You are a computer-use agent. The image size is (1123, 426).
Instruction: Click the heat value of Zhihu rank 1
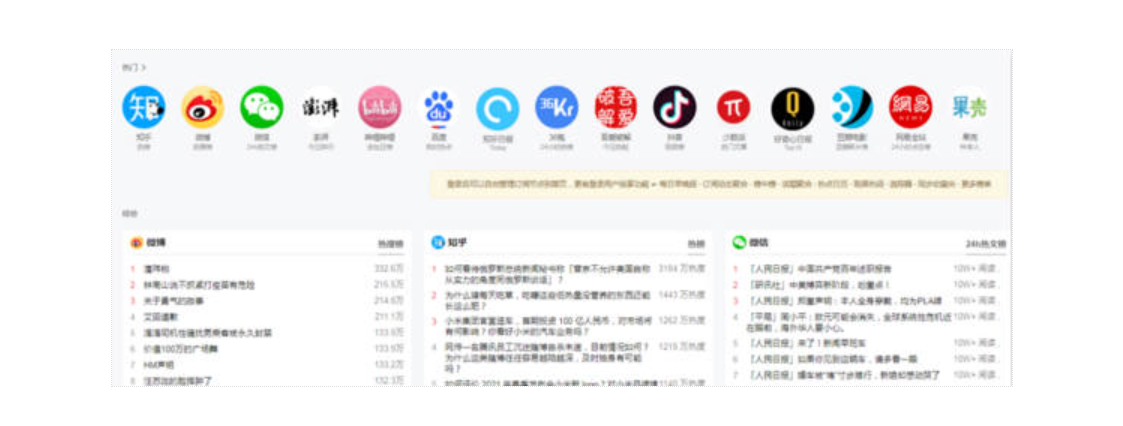(682, 269)
